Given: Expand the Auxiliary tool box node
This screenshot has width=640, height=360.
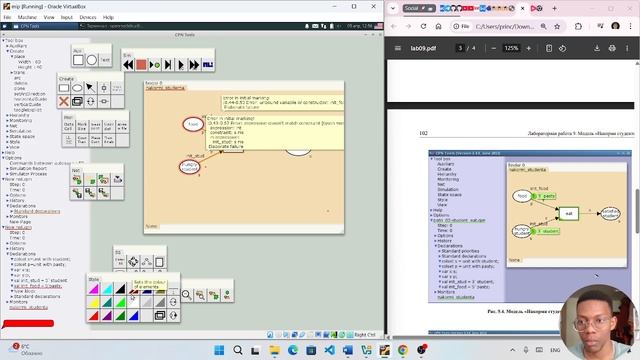Looking at the screenshot, I should pos(7,46).
